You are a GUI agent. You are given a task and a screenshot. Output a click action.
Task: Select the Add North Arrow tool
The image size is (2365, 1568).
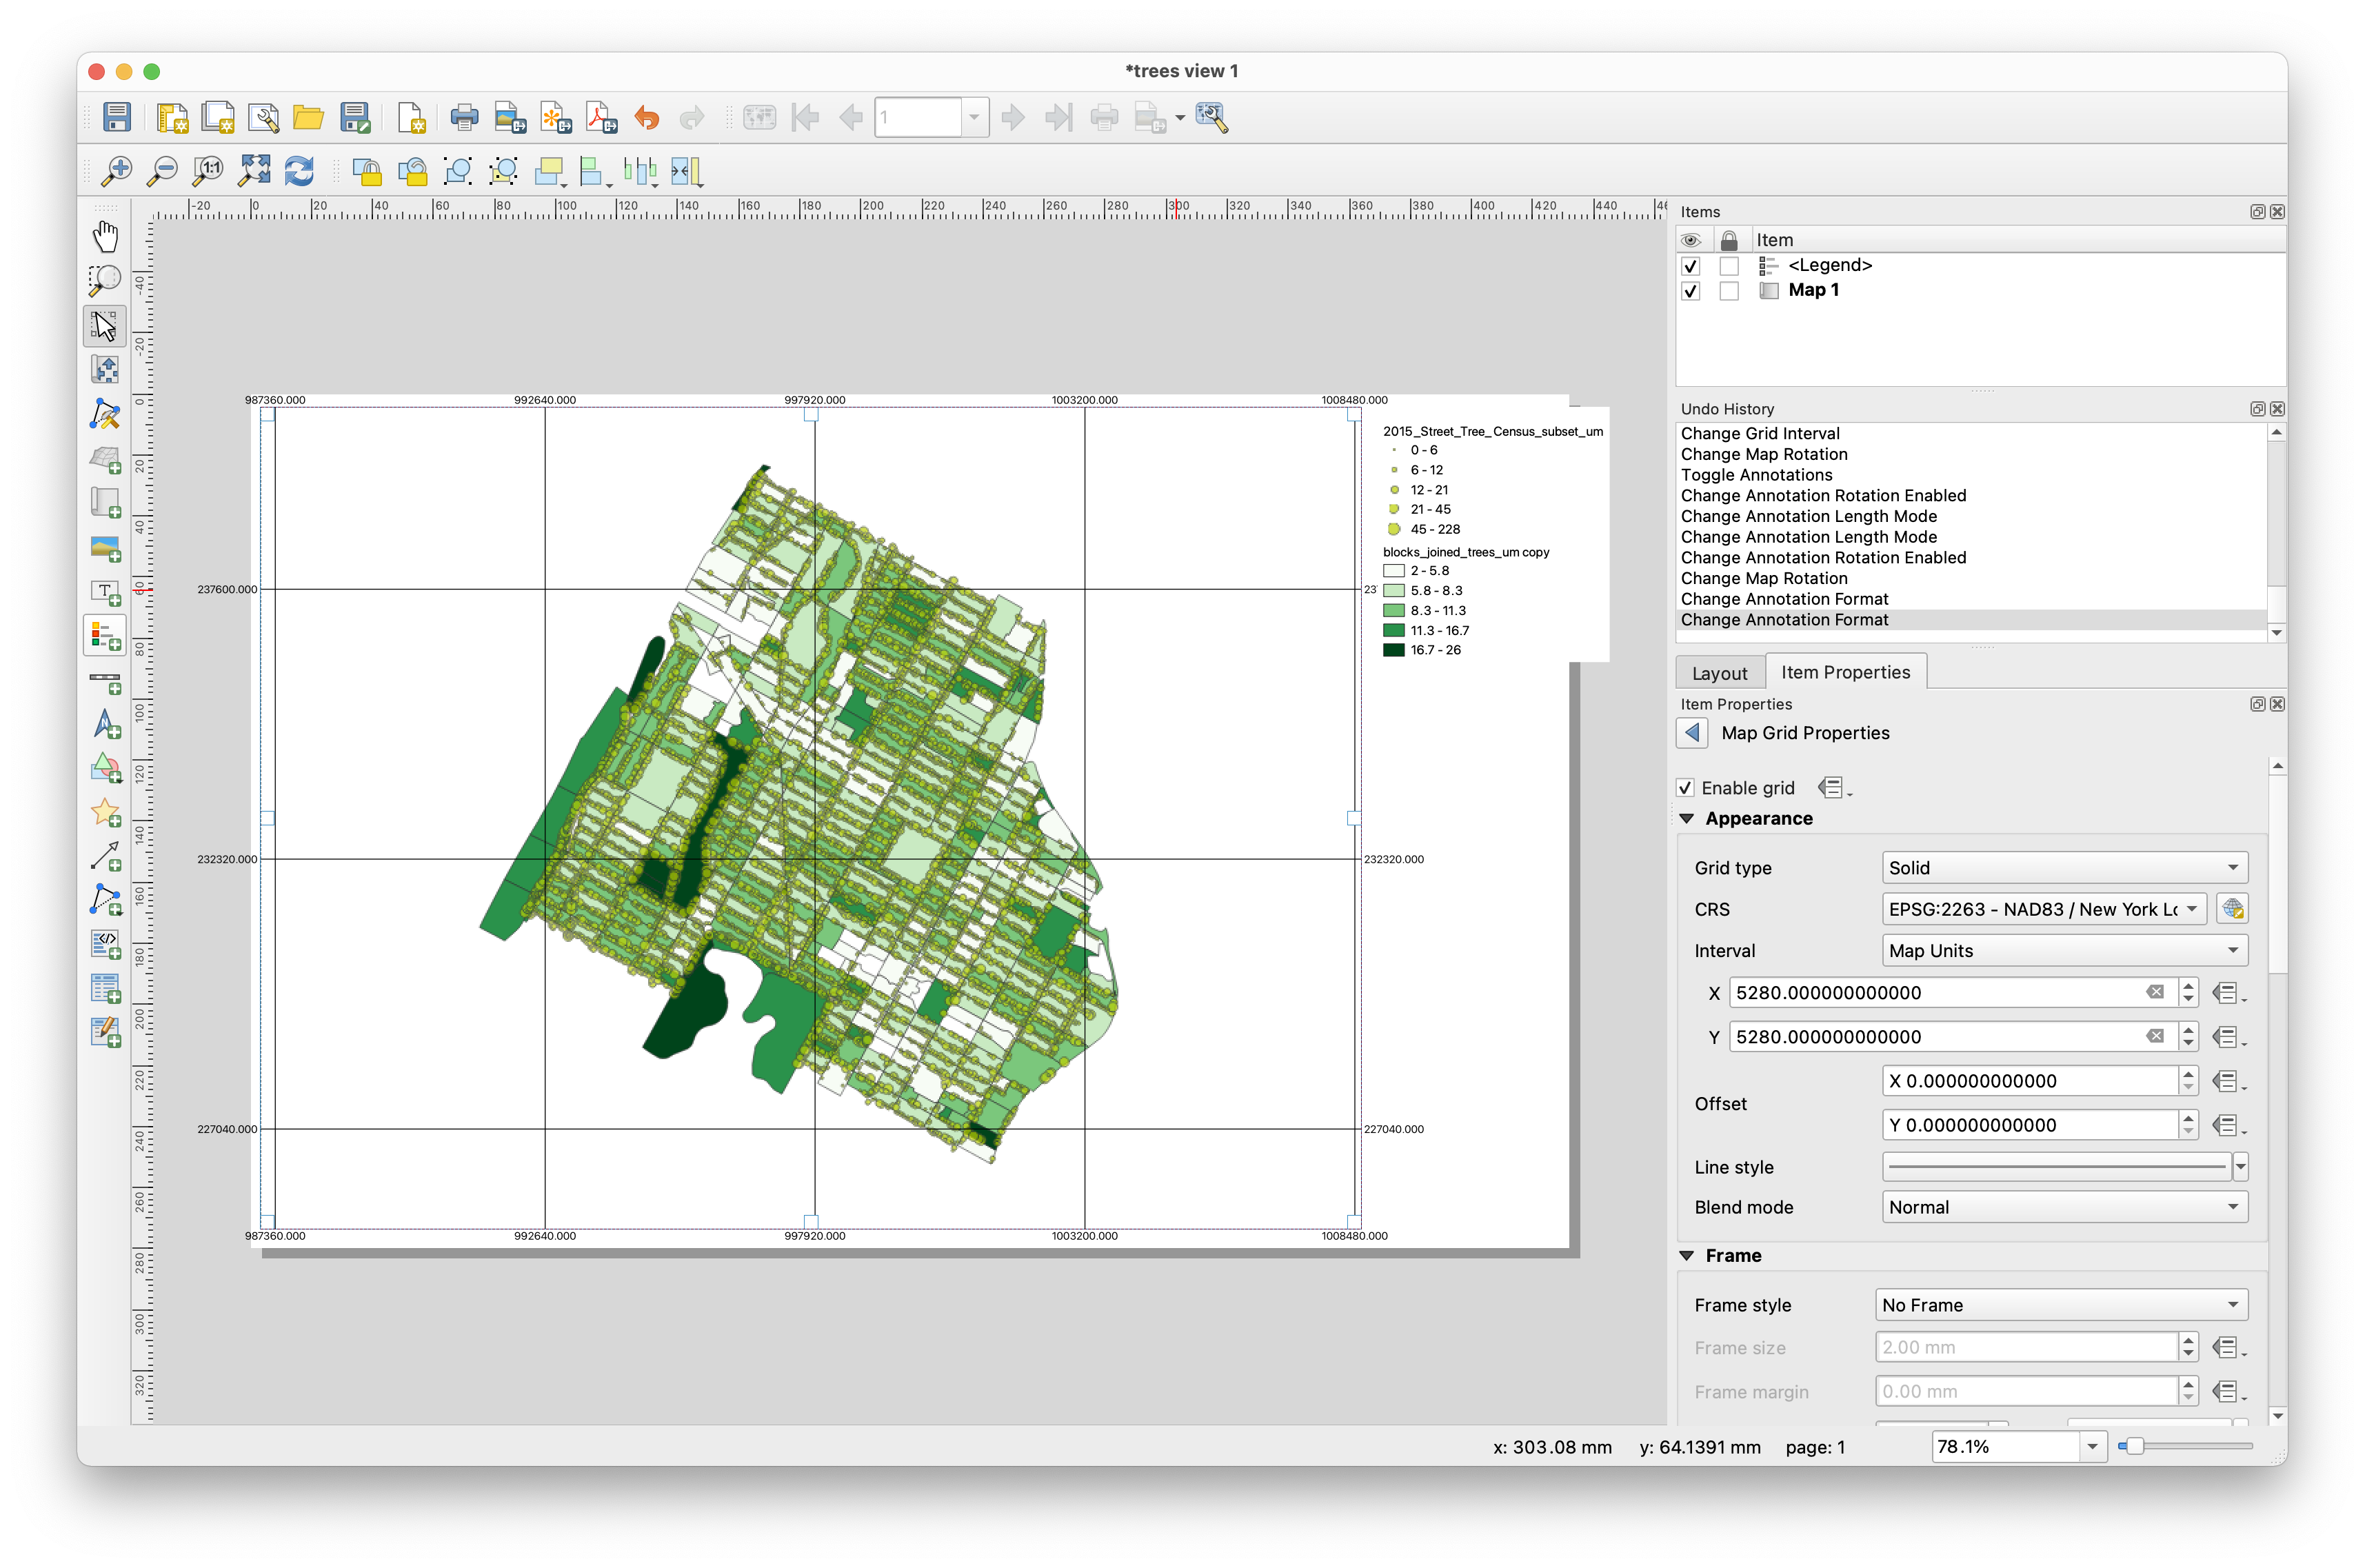[x=105, y=724]
